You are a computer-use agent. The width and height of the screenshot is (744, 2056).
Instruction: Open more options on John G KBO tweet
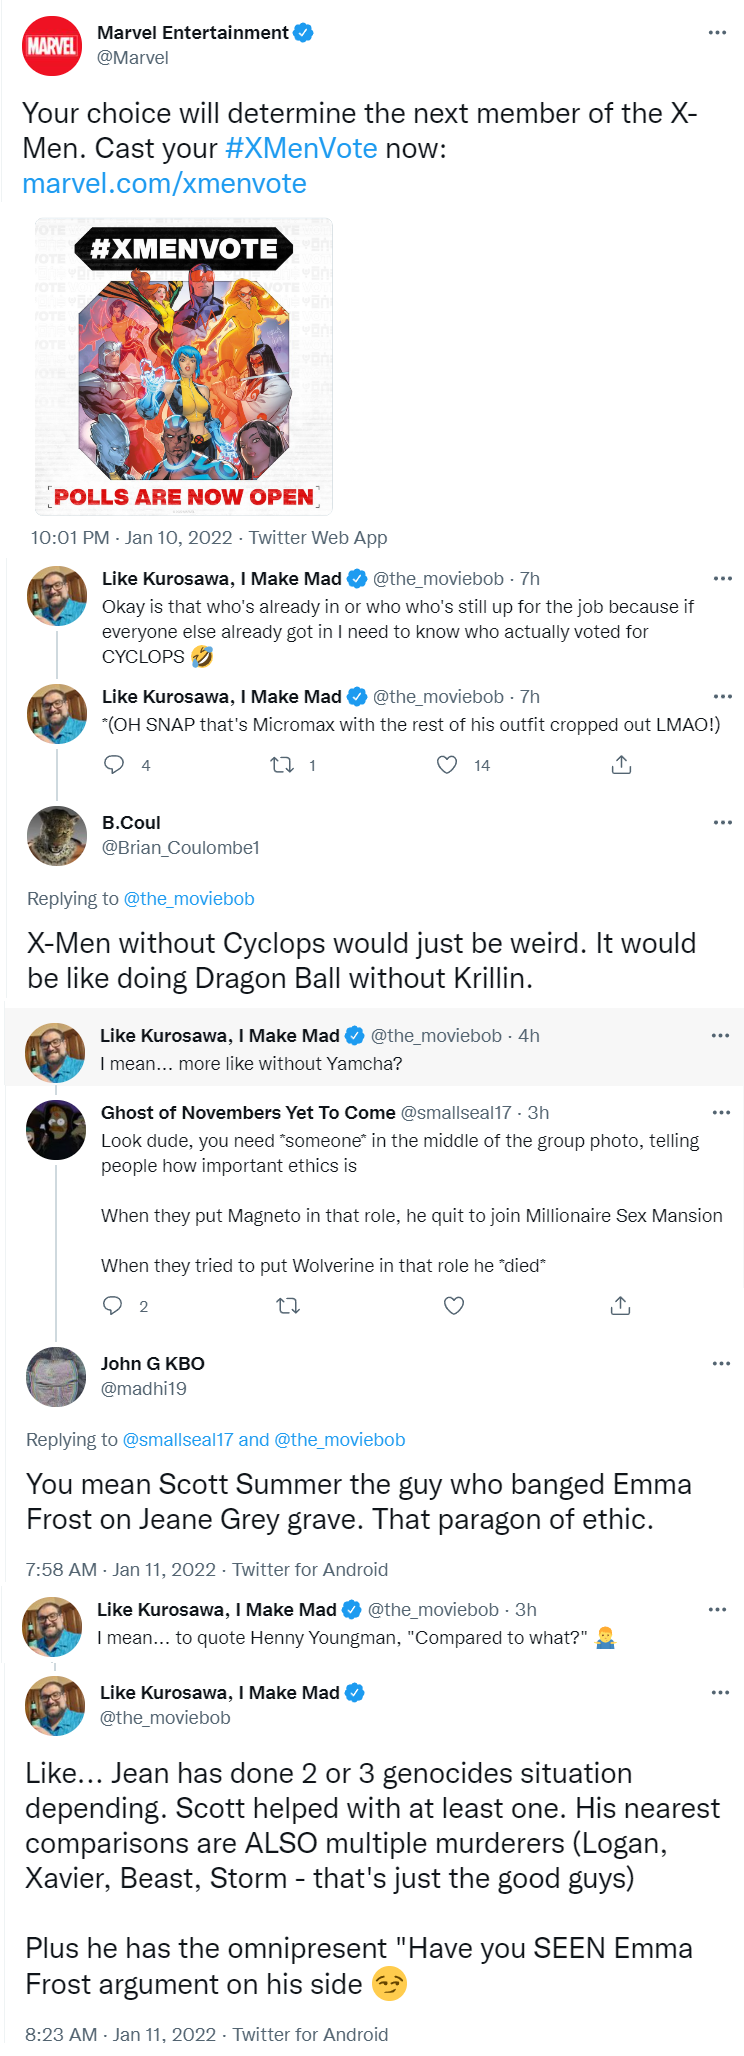click(721, 1363)
